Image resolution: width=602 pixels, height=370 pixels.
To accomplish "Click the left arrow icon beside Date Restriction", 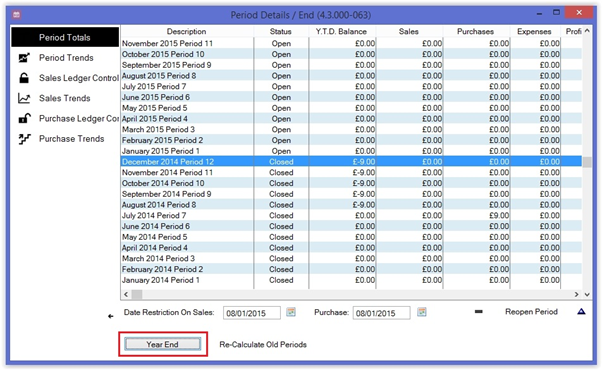I will point(111,316).
